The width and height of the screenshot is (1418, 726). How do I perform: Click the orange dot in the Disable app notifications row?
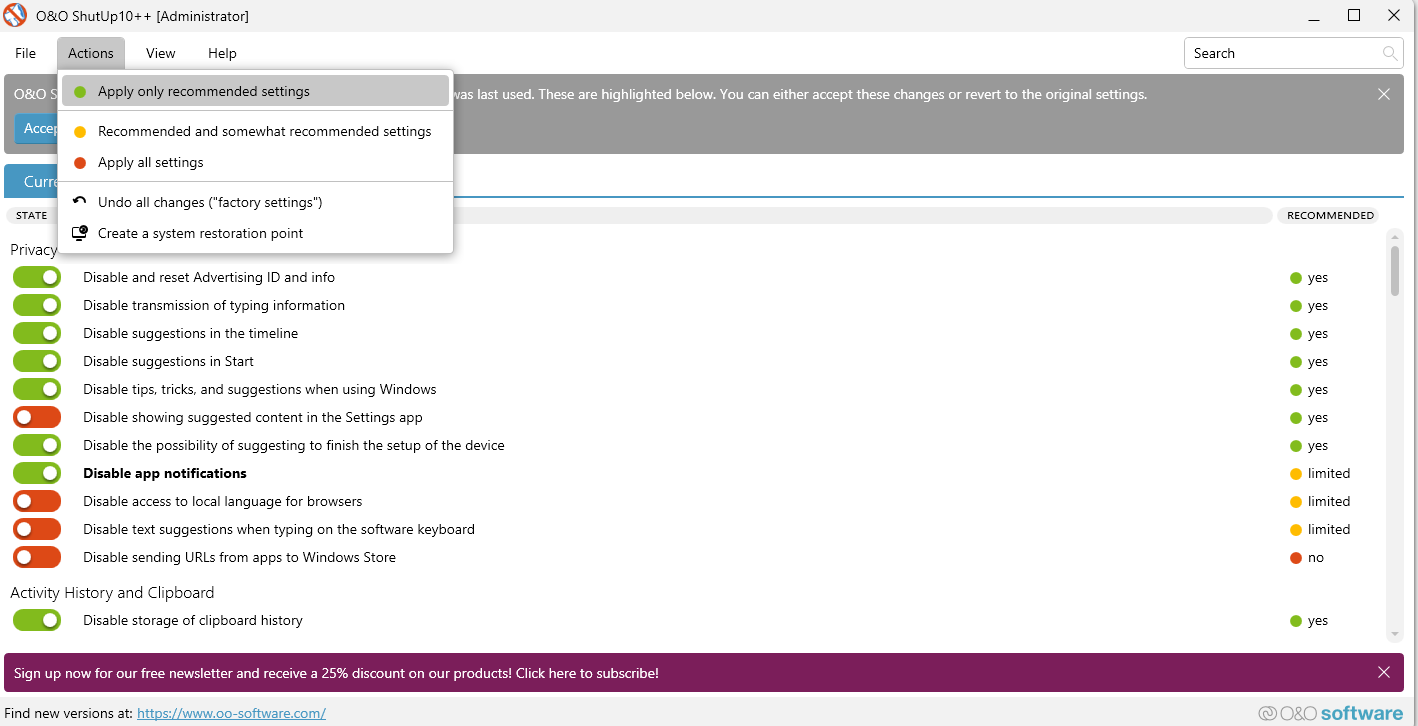(1296, 474)
